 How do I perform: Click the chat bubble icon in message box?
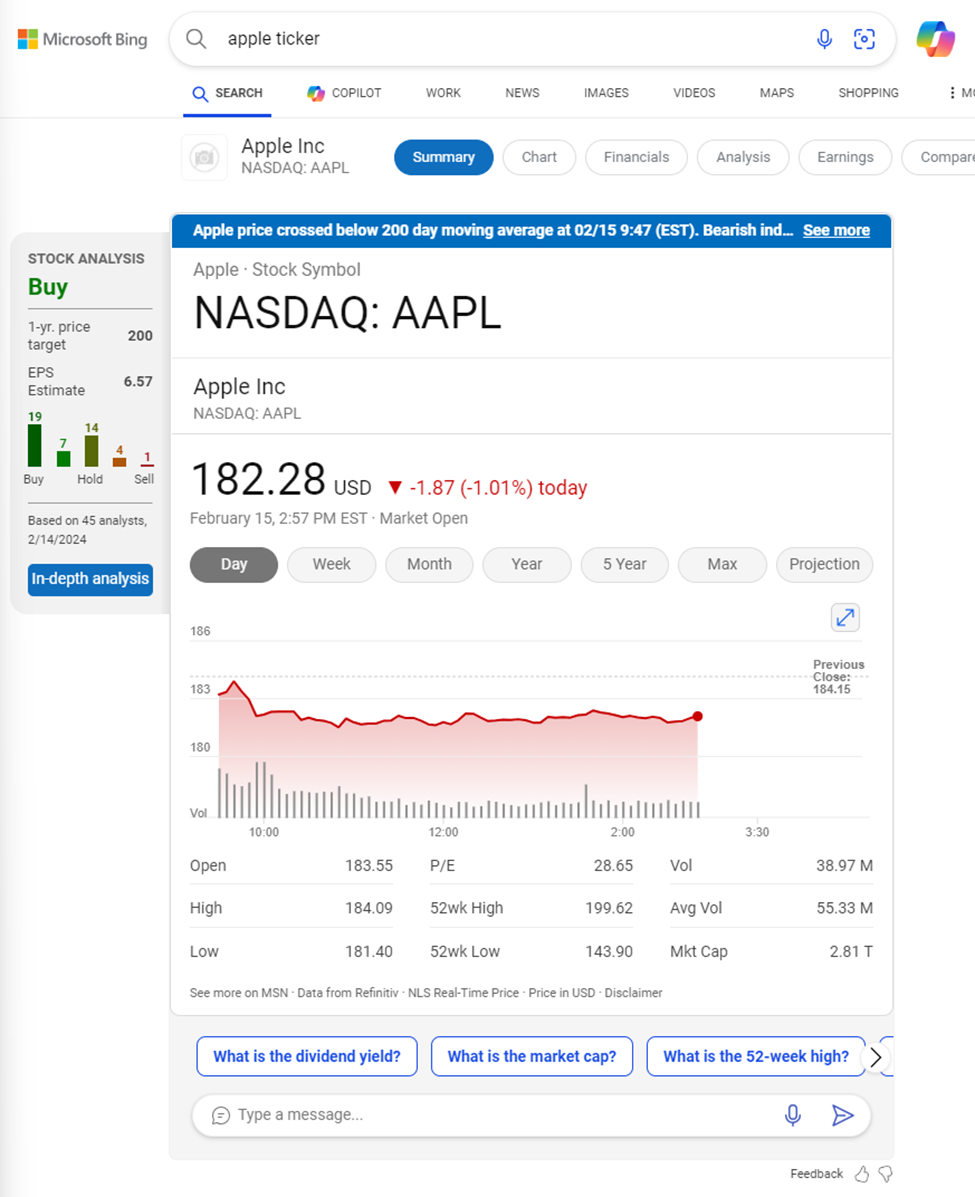pyautogui.click(x=221, y=1115)
